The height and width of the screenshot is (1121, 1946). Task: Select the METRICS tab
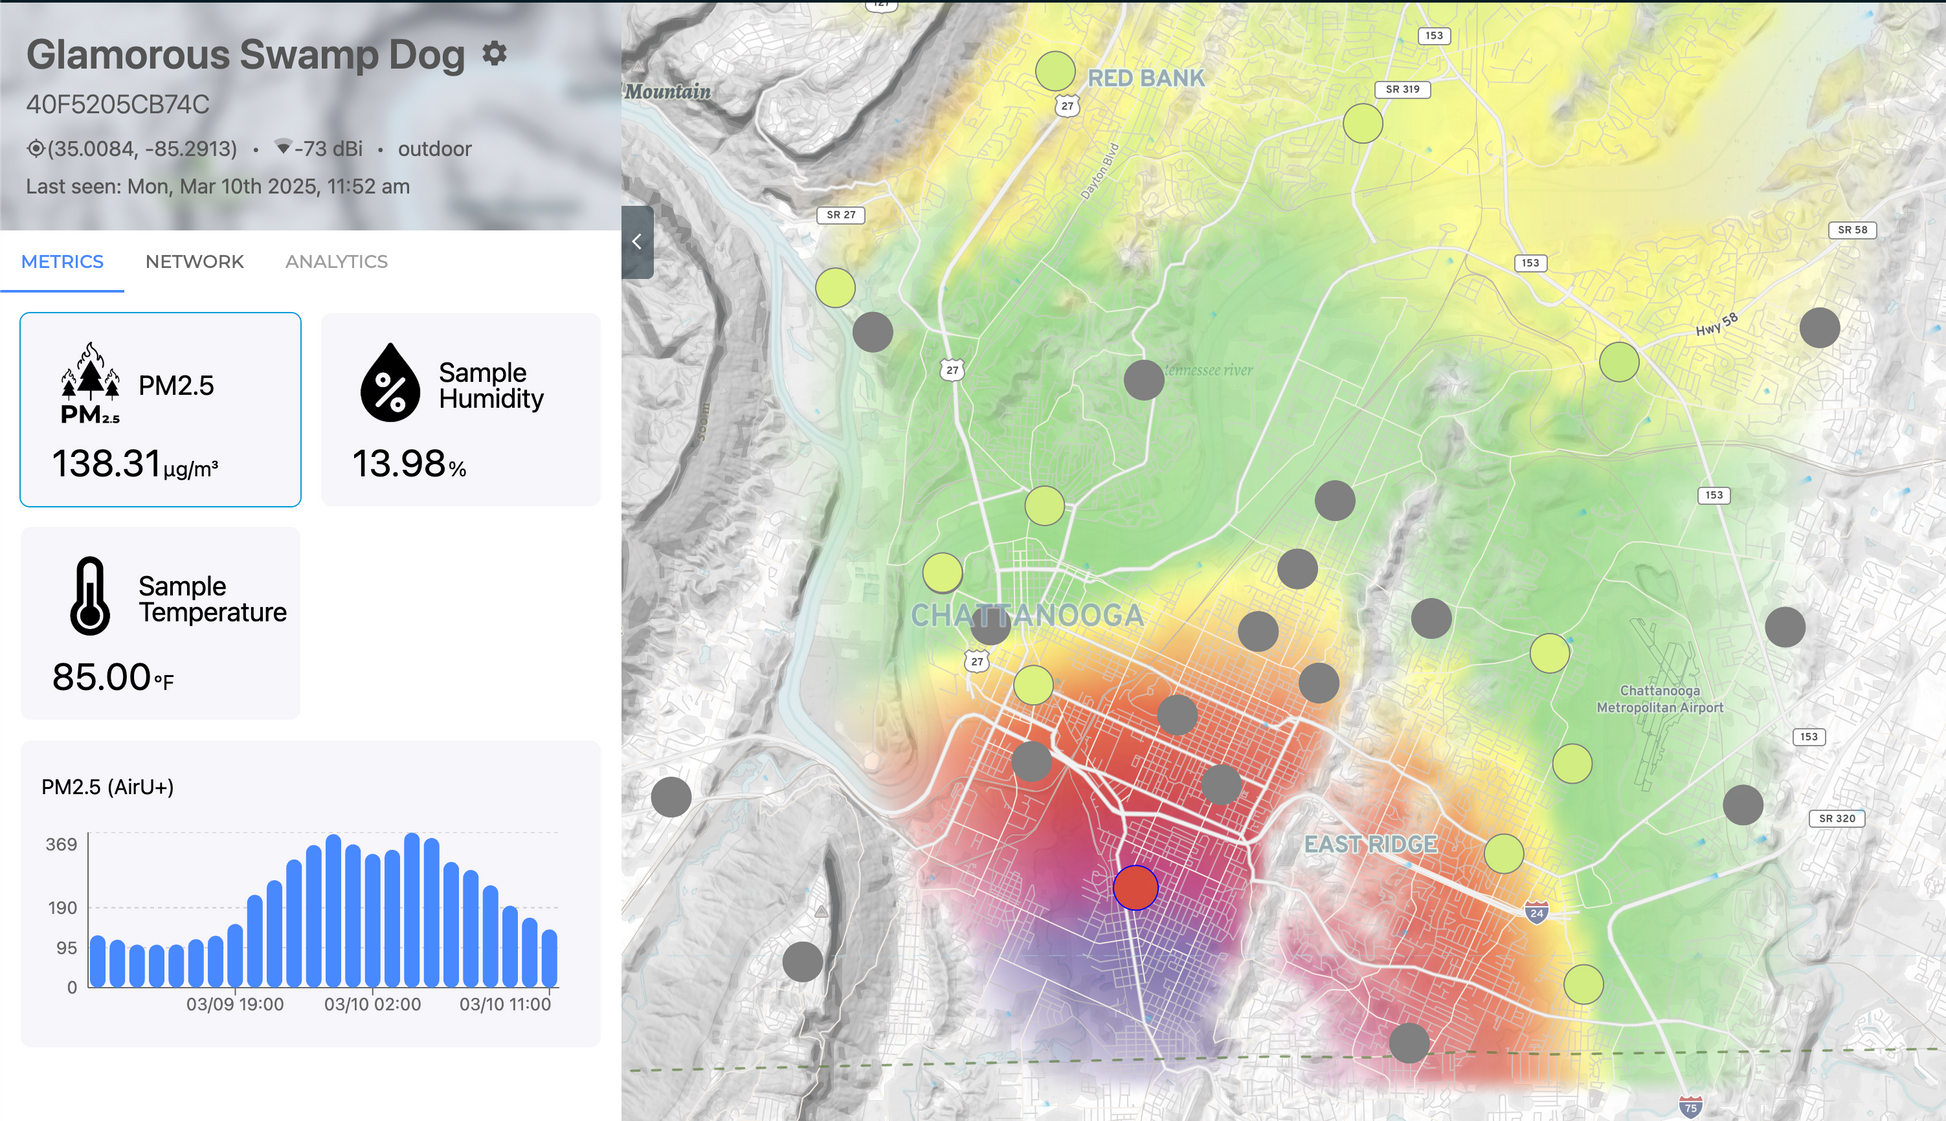(x=62, y=261)
